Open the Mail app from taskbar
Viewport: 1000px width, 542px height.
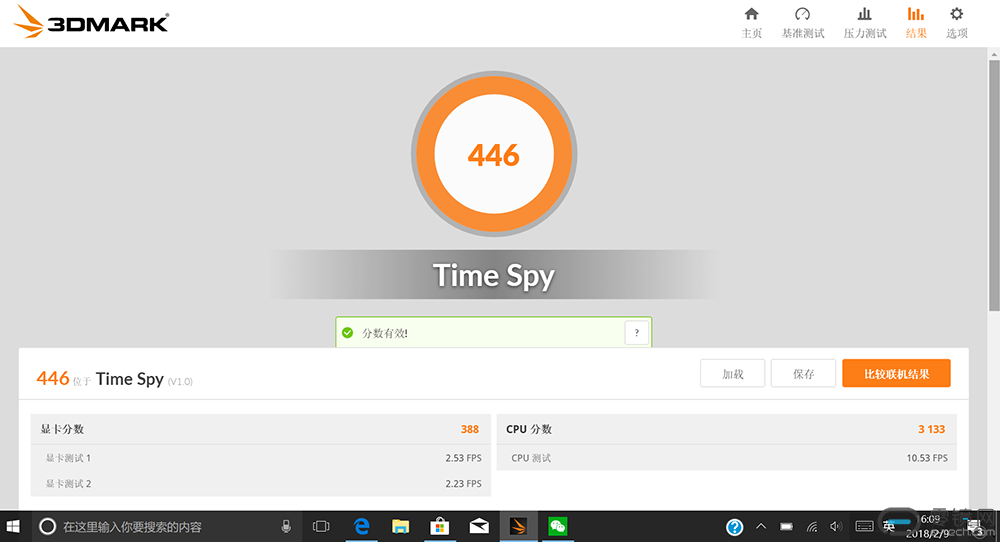[479, 527]
